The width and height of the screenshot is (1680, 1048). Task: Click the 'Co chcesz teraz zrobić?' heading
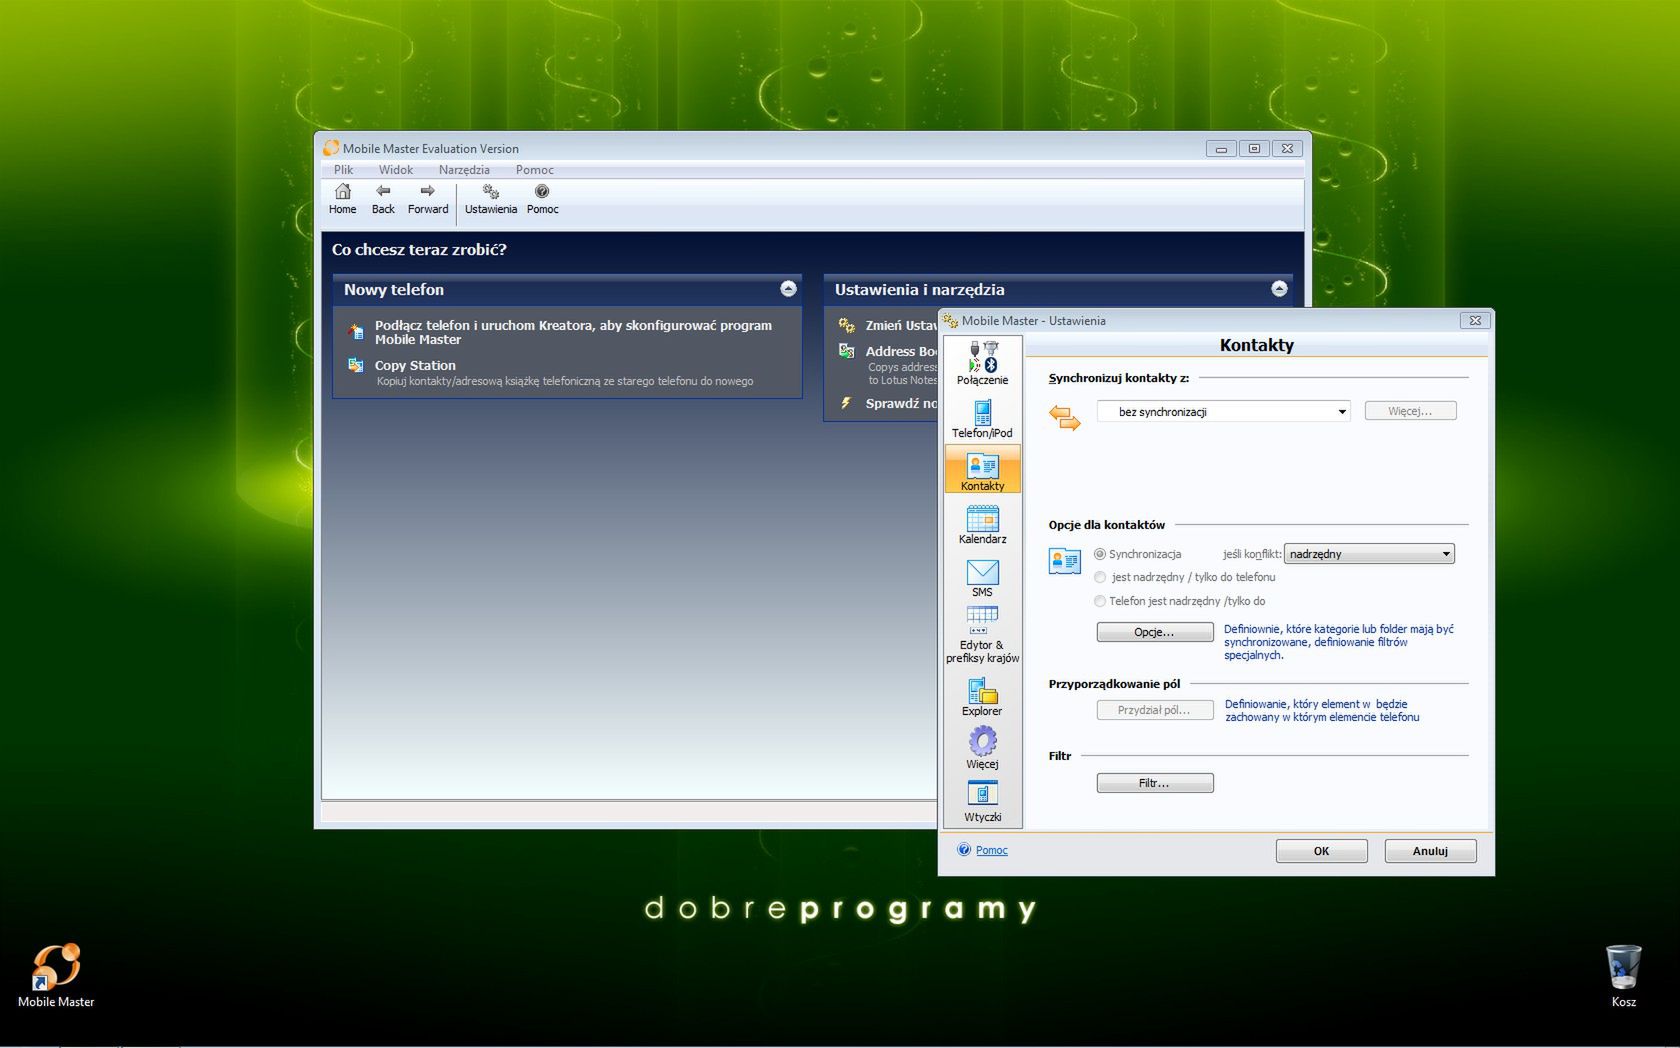[419, 250]
